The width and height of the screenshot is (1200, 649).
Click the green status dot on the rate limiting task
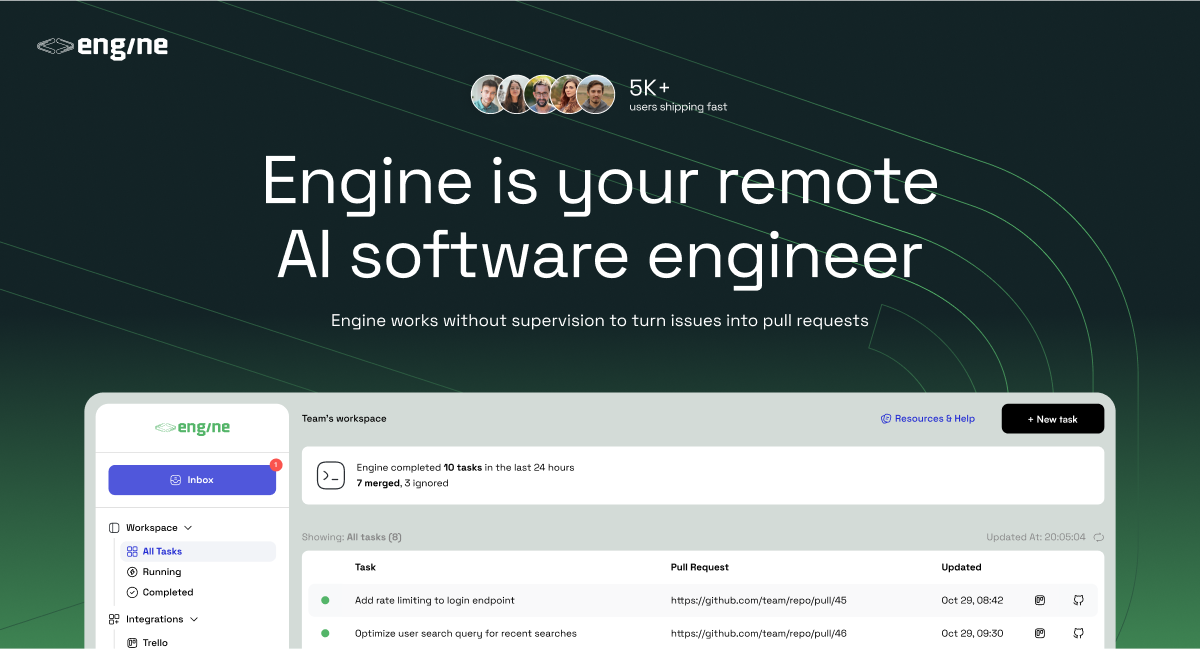pyautogui.click(x=325, y=600)
